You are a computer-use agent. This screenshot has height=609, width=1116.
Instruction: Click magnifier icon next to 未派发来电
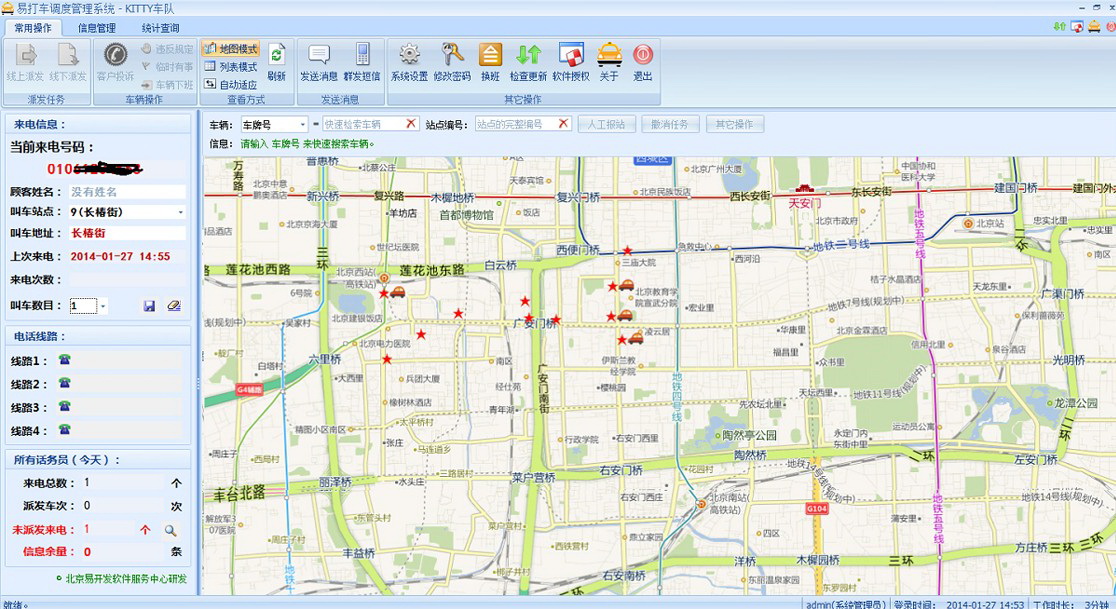170,530
